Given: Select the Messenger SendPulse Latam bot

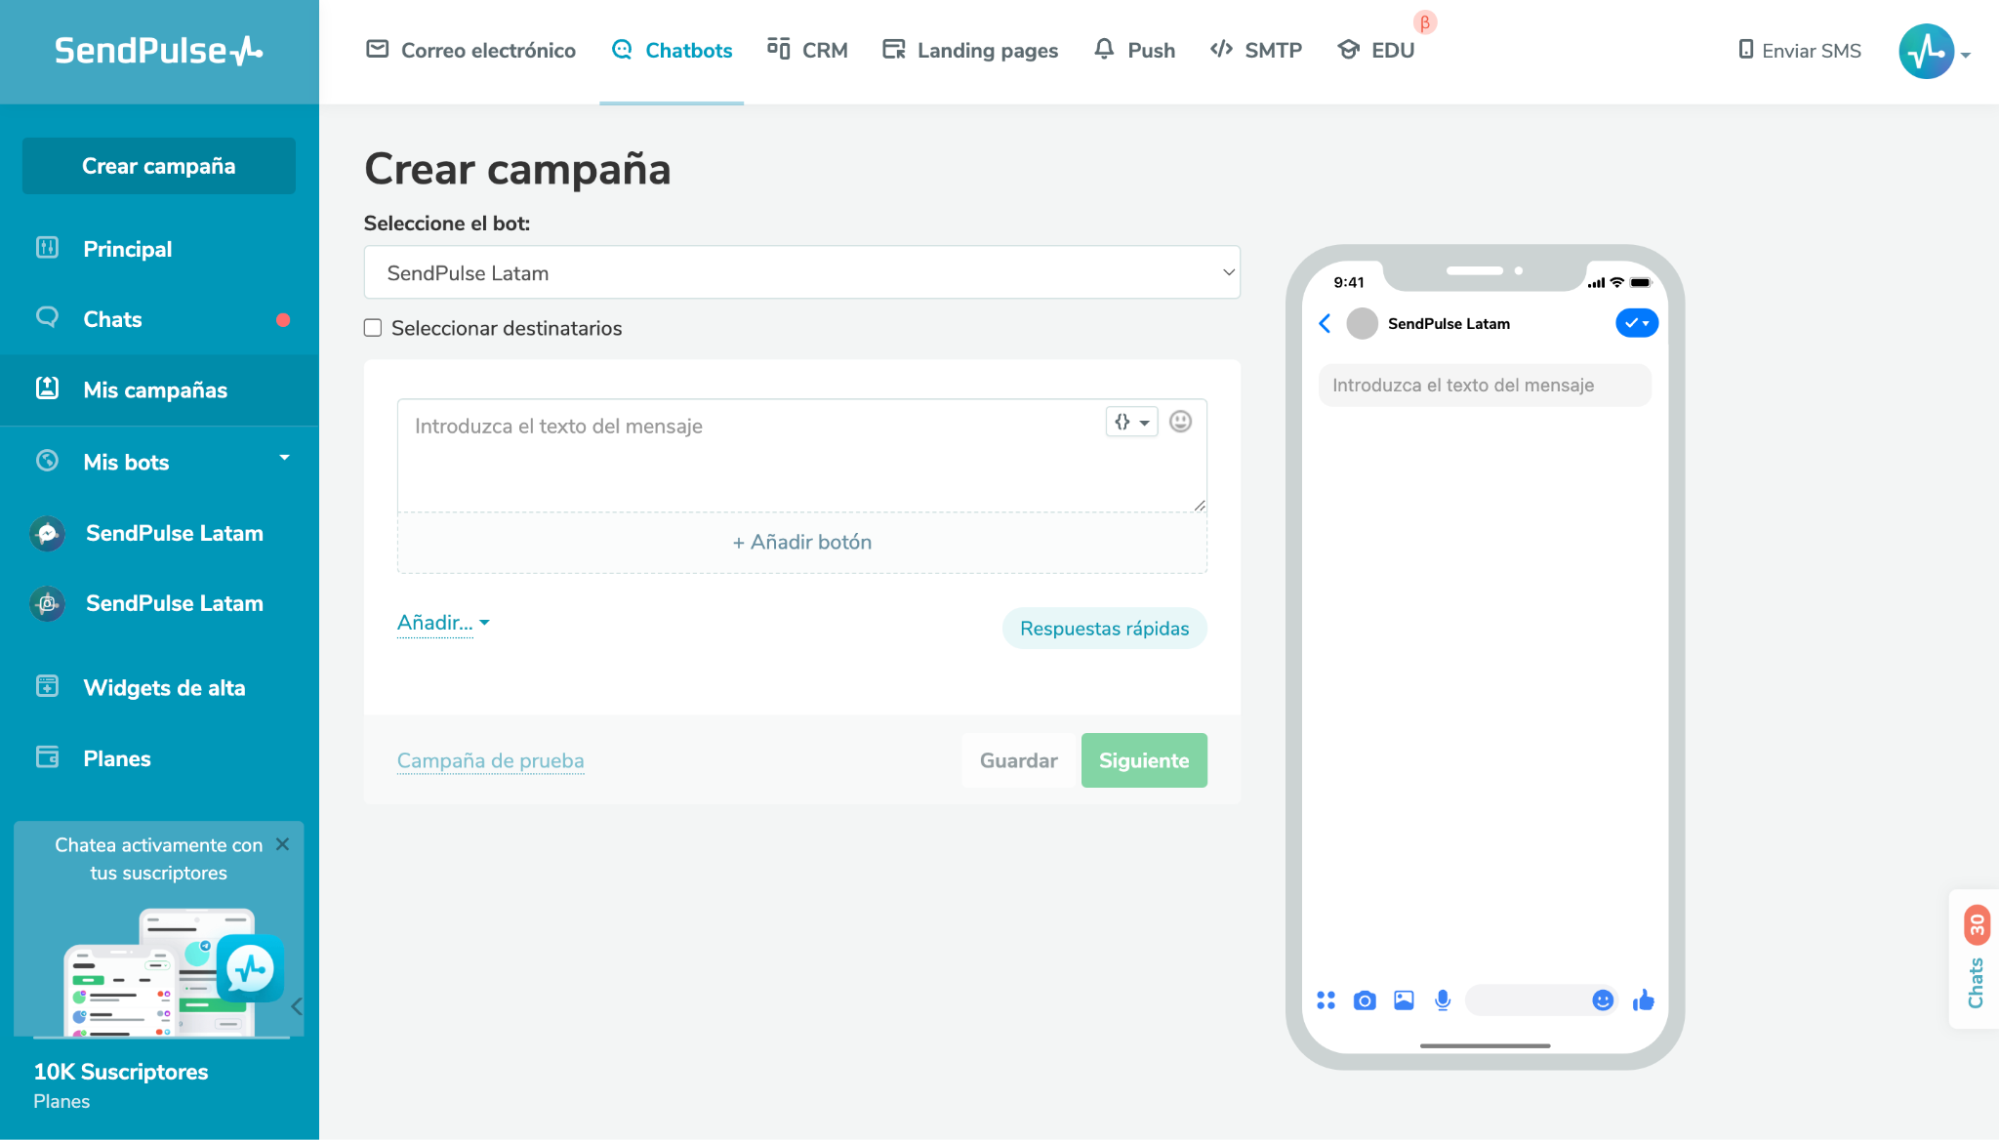Looking at the screenshot, I should [x=159, y=533].
